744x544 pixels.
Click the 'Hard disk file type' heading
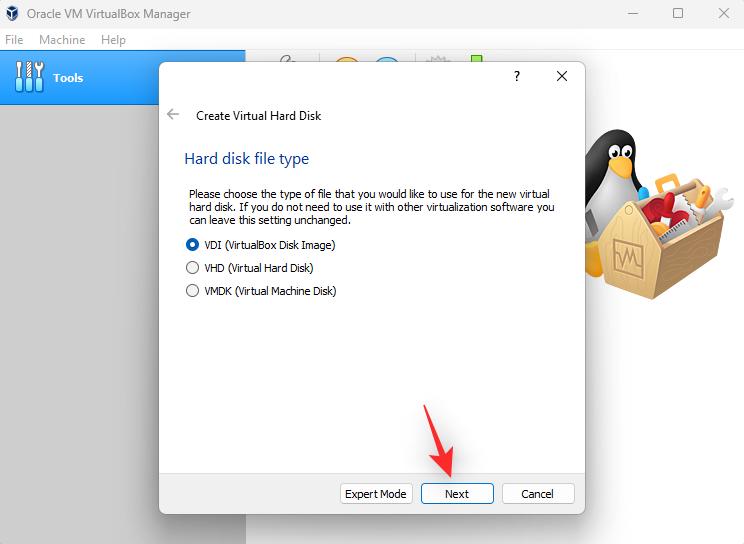pyautogui.click(x=247, y=159)
